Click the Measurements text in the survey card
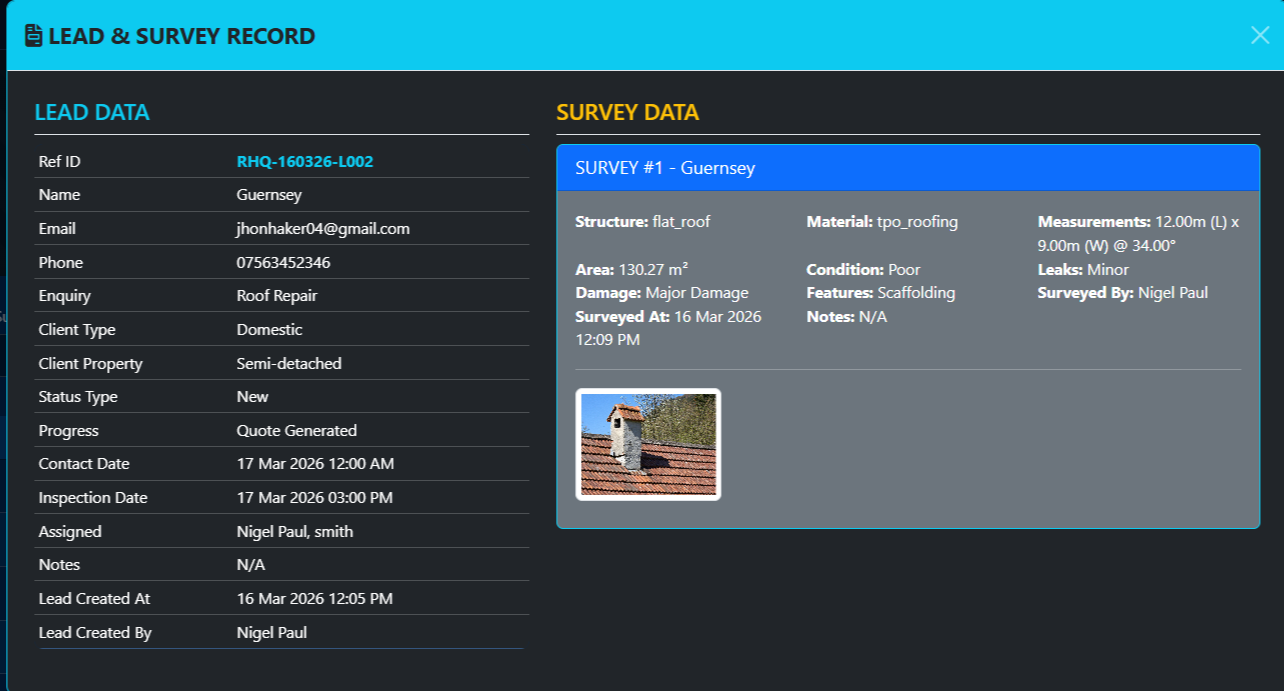This screenshot has width=1284, height=691. (1138, 233)
